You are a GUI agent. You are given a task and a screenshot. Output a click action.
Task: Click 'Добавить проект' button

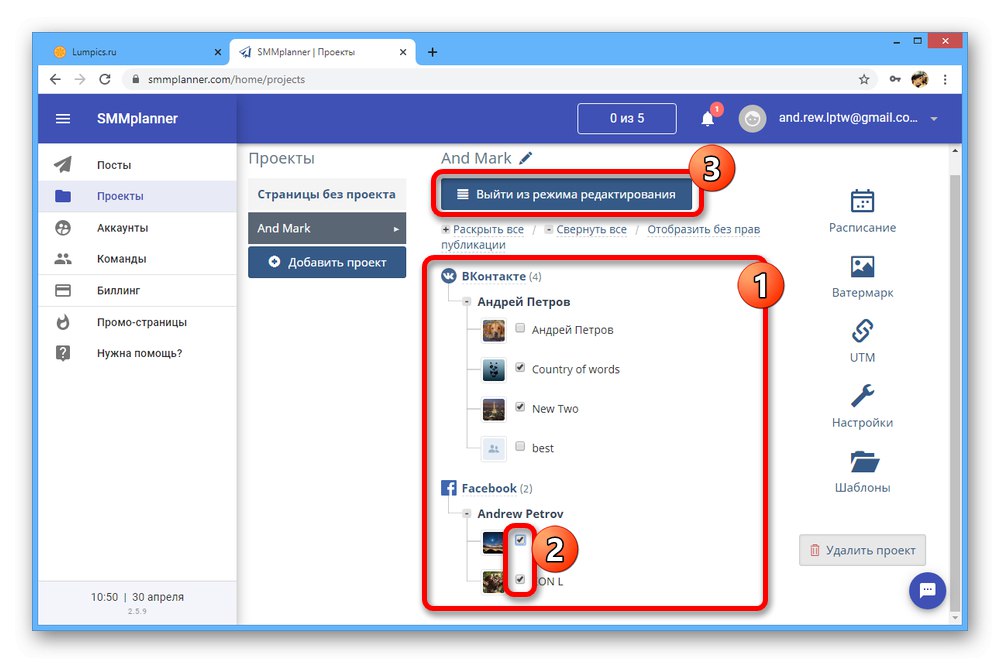tap(327, 262)
